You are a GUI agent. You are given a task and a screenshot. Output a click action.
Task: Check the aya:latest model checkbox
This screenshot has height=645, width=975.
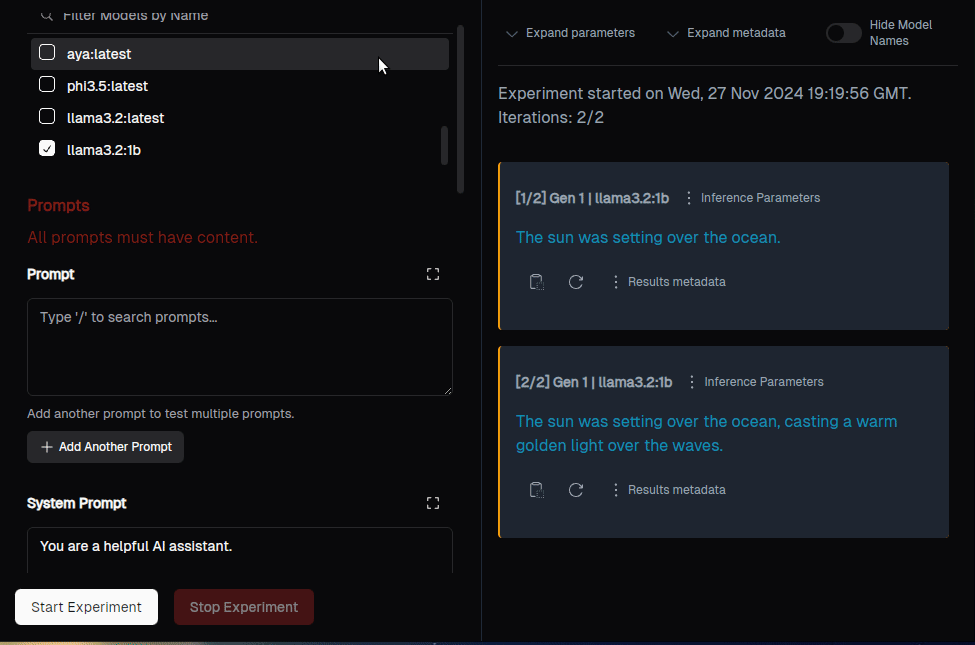(47, 52)
